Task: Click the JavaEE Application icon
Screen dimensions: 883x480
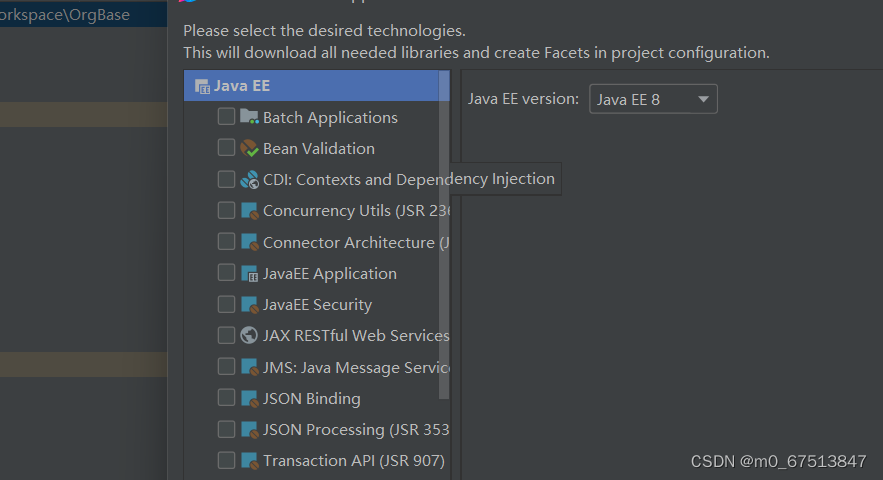Action: coord(249,273)
